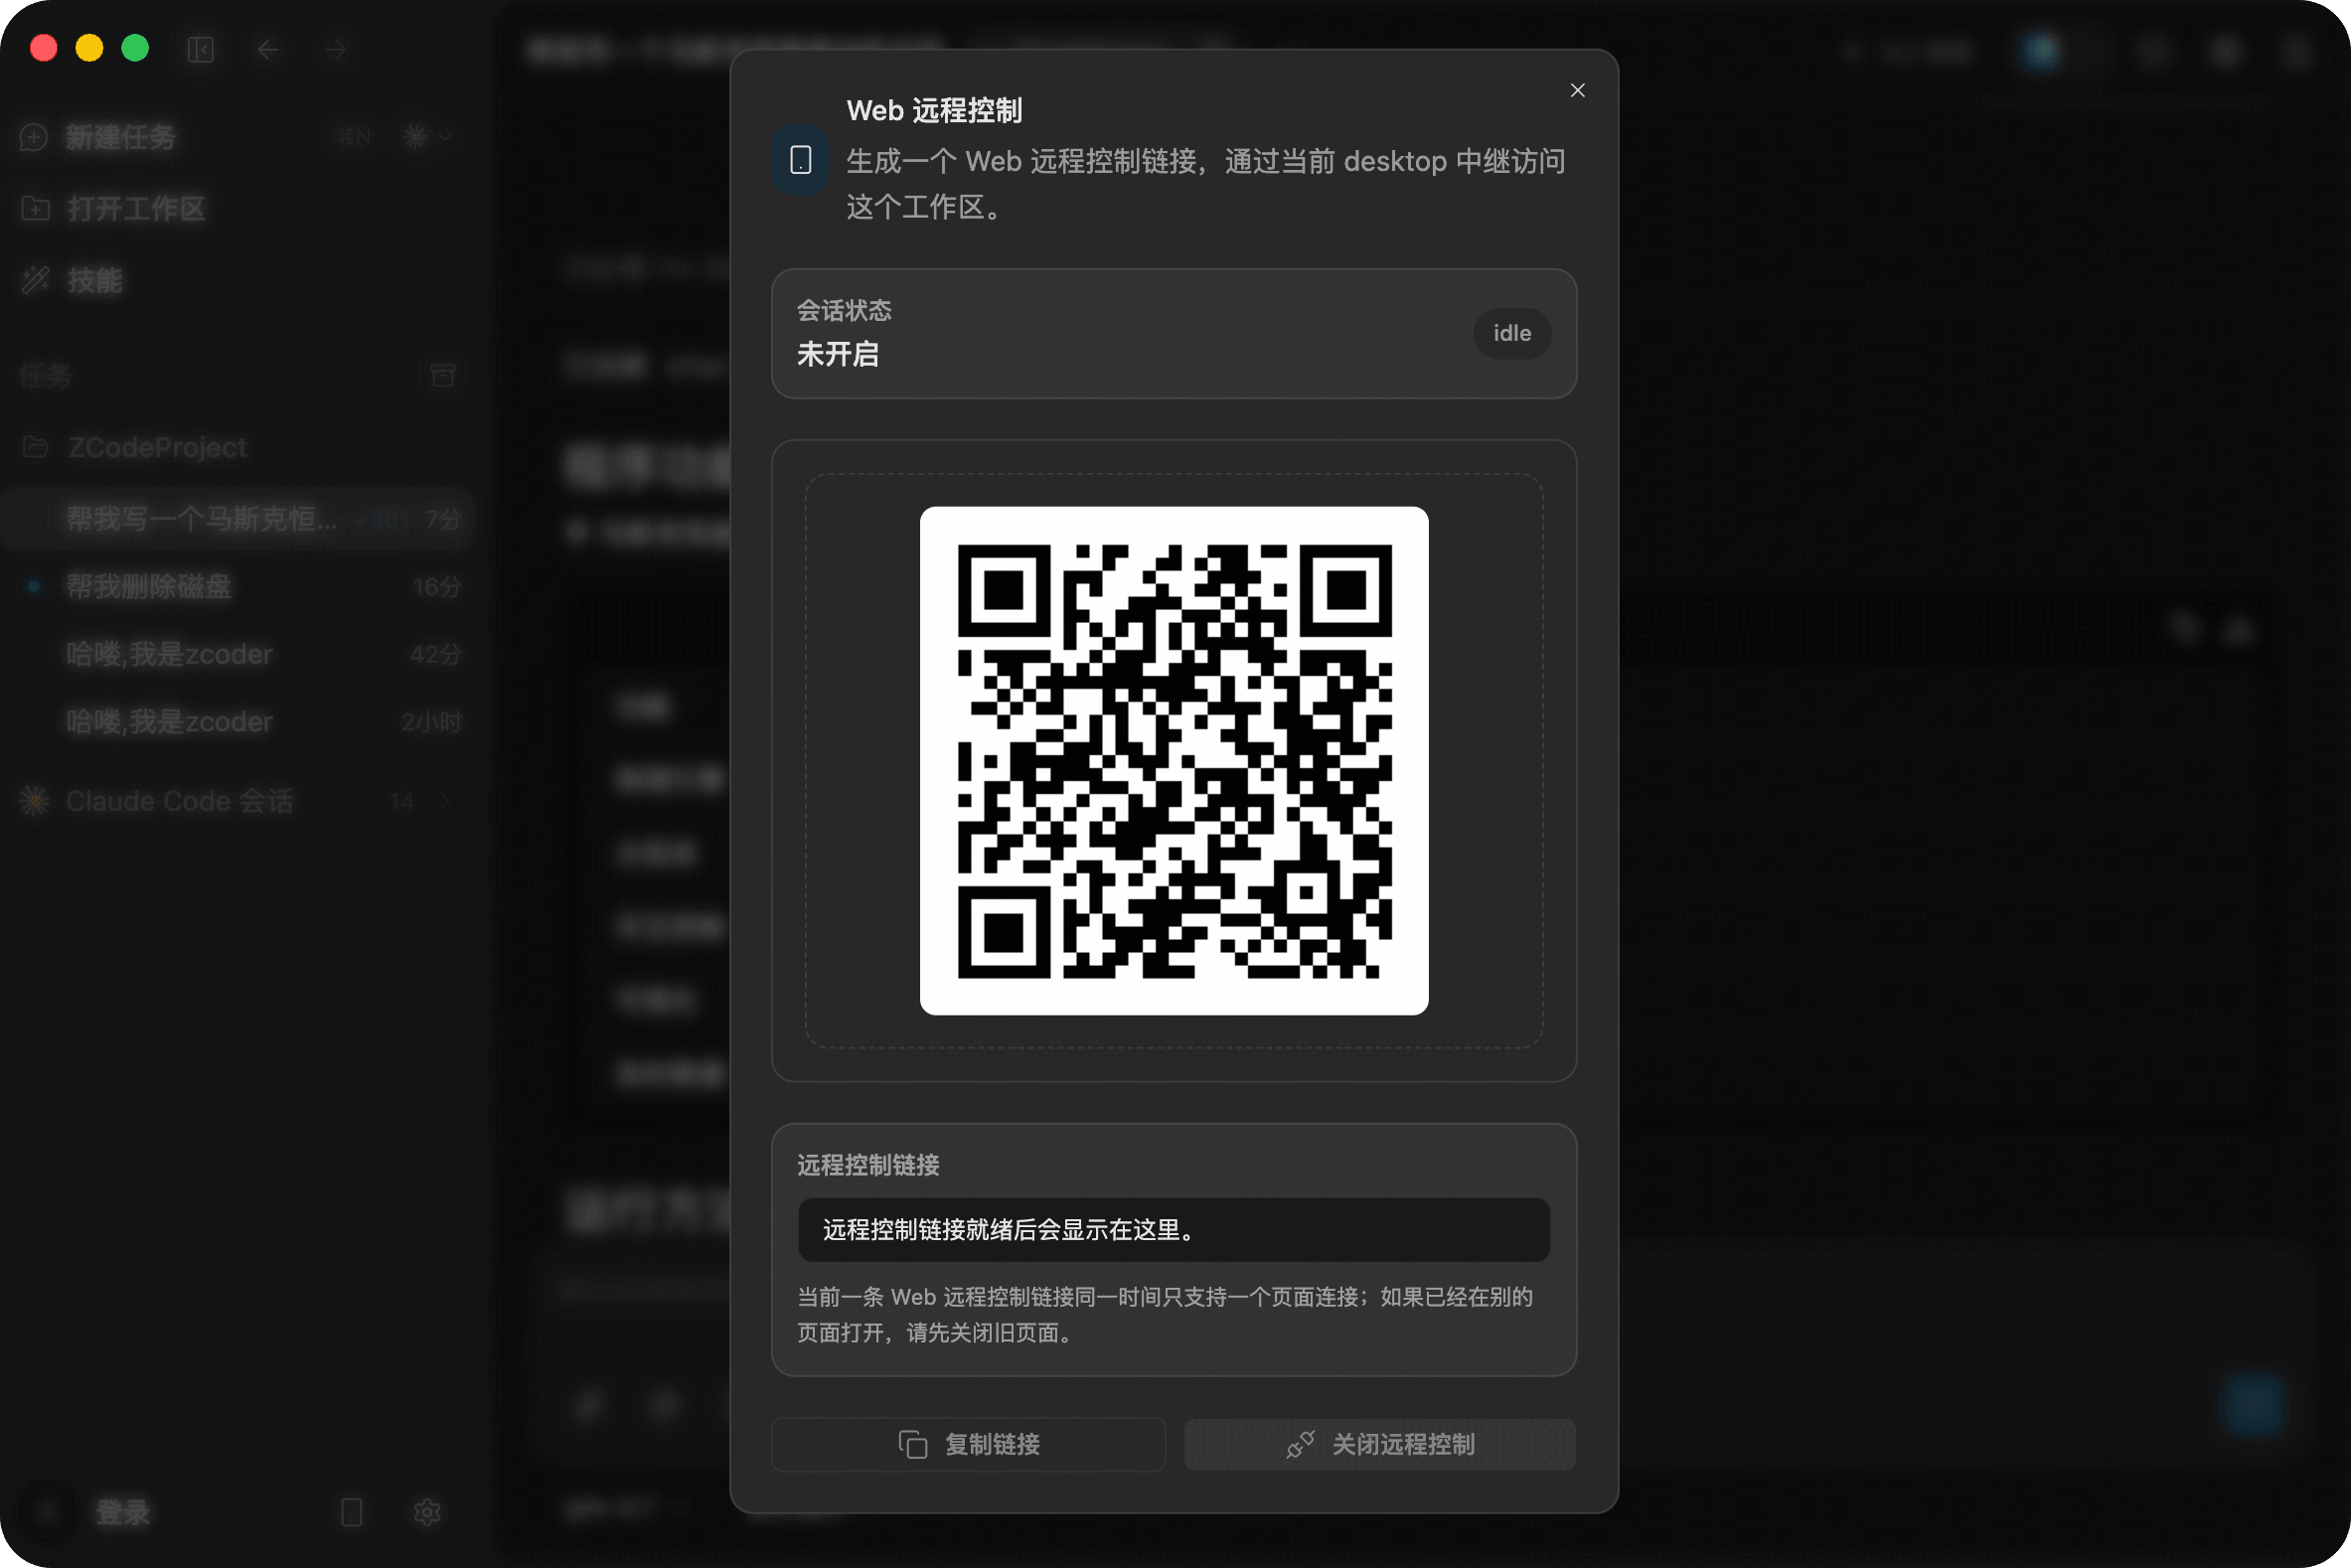Click the forward navigation arrow

(336, 49)
